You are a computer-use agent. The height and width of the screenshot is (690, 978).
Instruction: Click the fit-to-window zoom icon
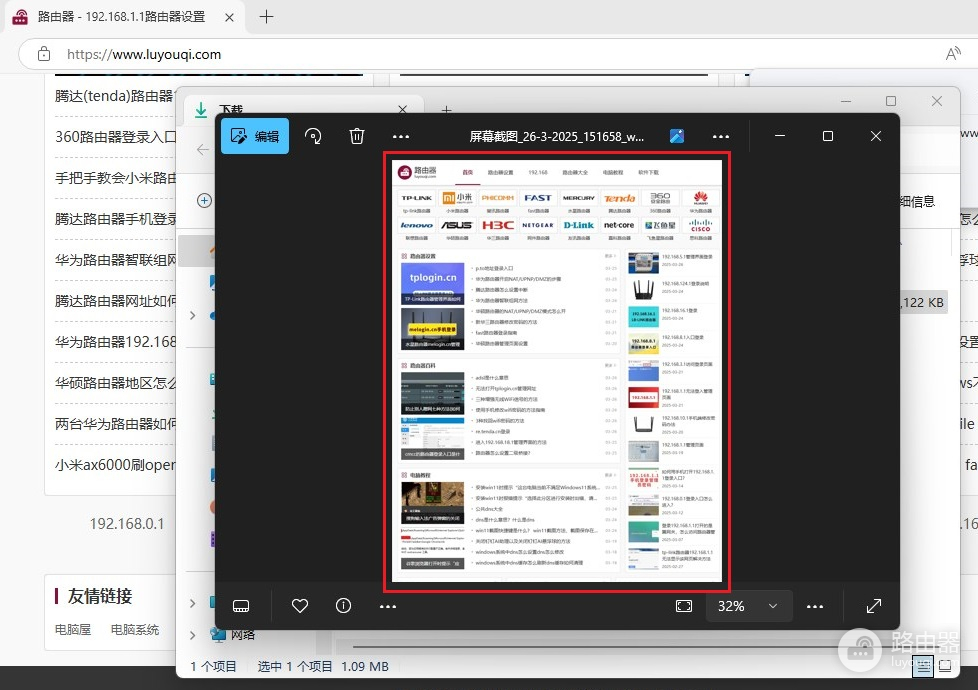[x=684, y=606]
